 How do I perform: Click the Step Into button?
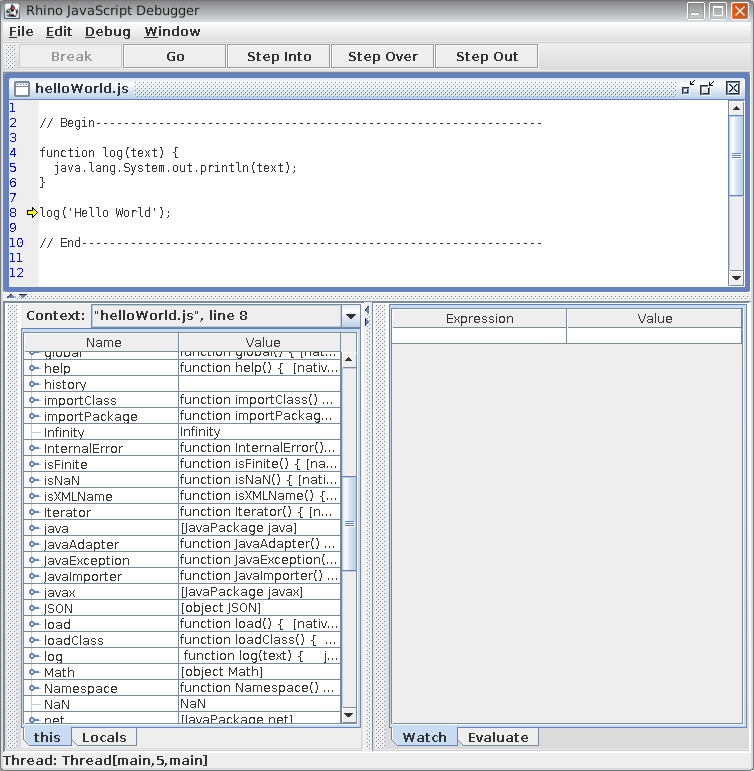pos(279,56)
